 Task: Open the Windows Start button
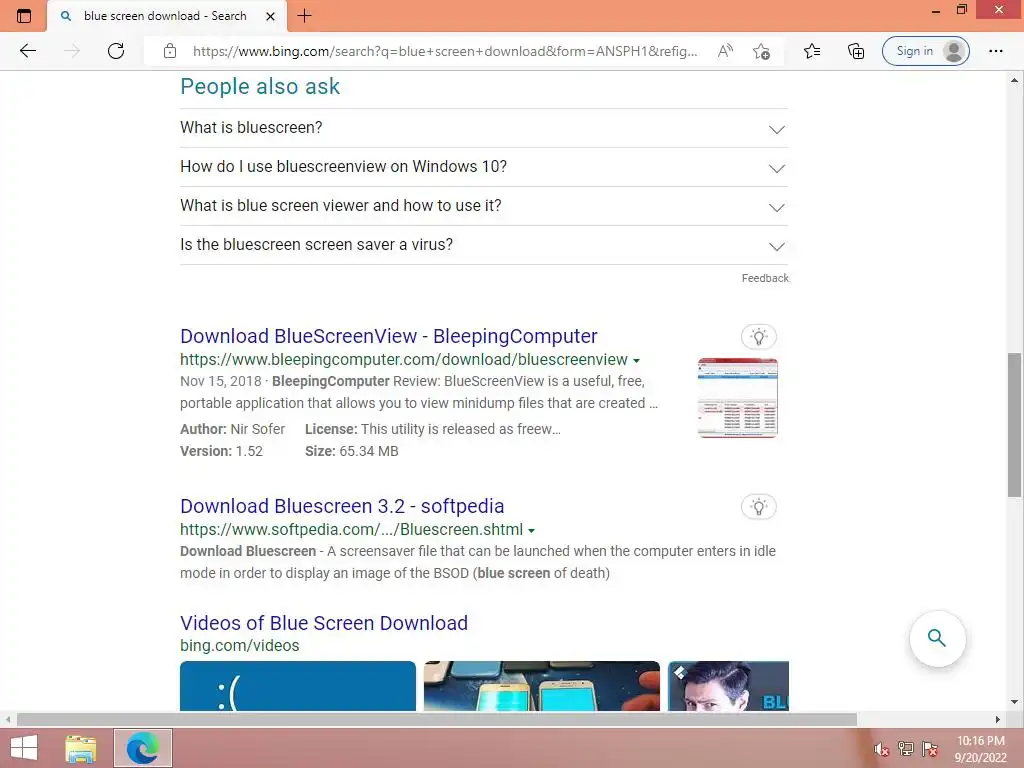point(24,748)
